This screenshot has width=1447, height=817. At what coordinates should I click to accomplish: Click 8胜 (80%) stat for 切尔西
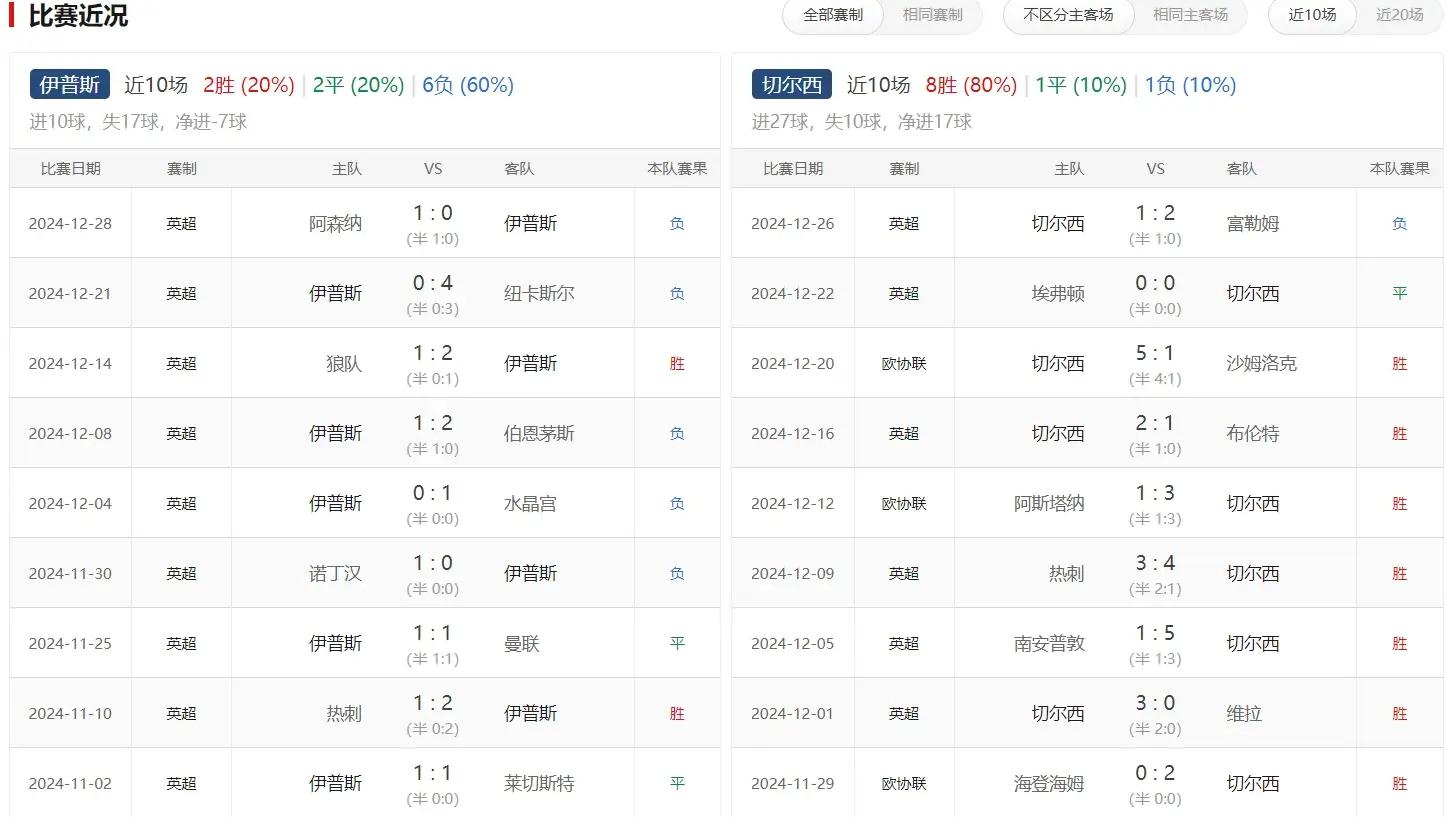pyautogui.click(x=971, y=85)
